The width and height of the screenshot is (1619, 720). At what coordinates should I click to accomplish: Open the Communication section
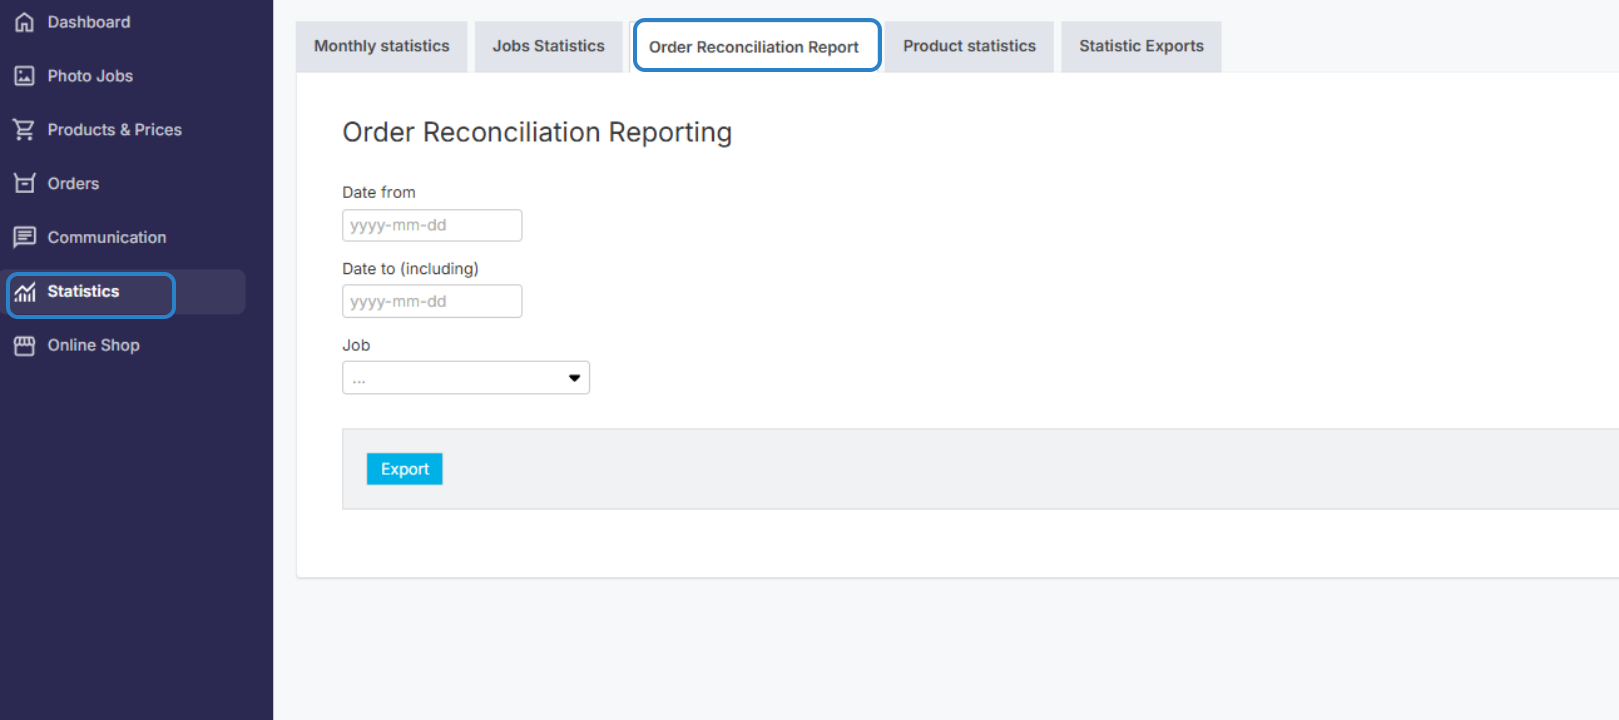click(x=107, y=238)
